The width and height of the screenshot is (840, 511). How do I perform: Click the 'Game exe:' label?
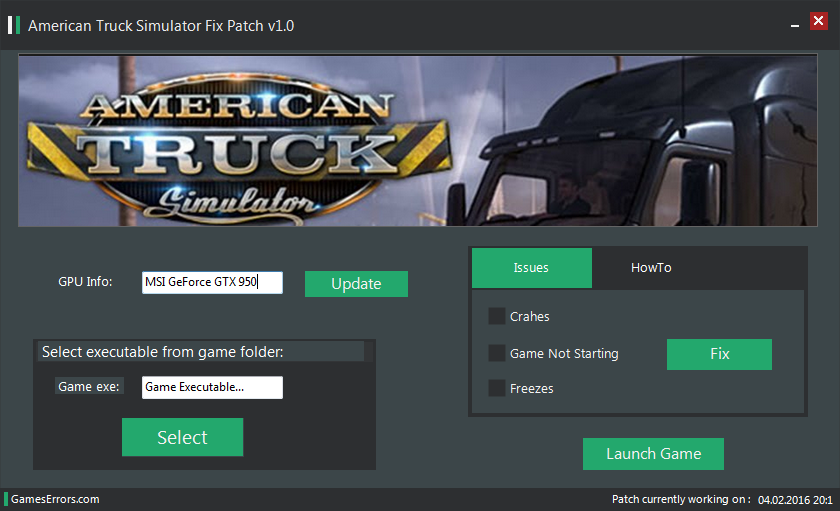point(89,386)
